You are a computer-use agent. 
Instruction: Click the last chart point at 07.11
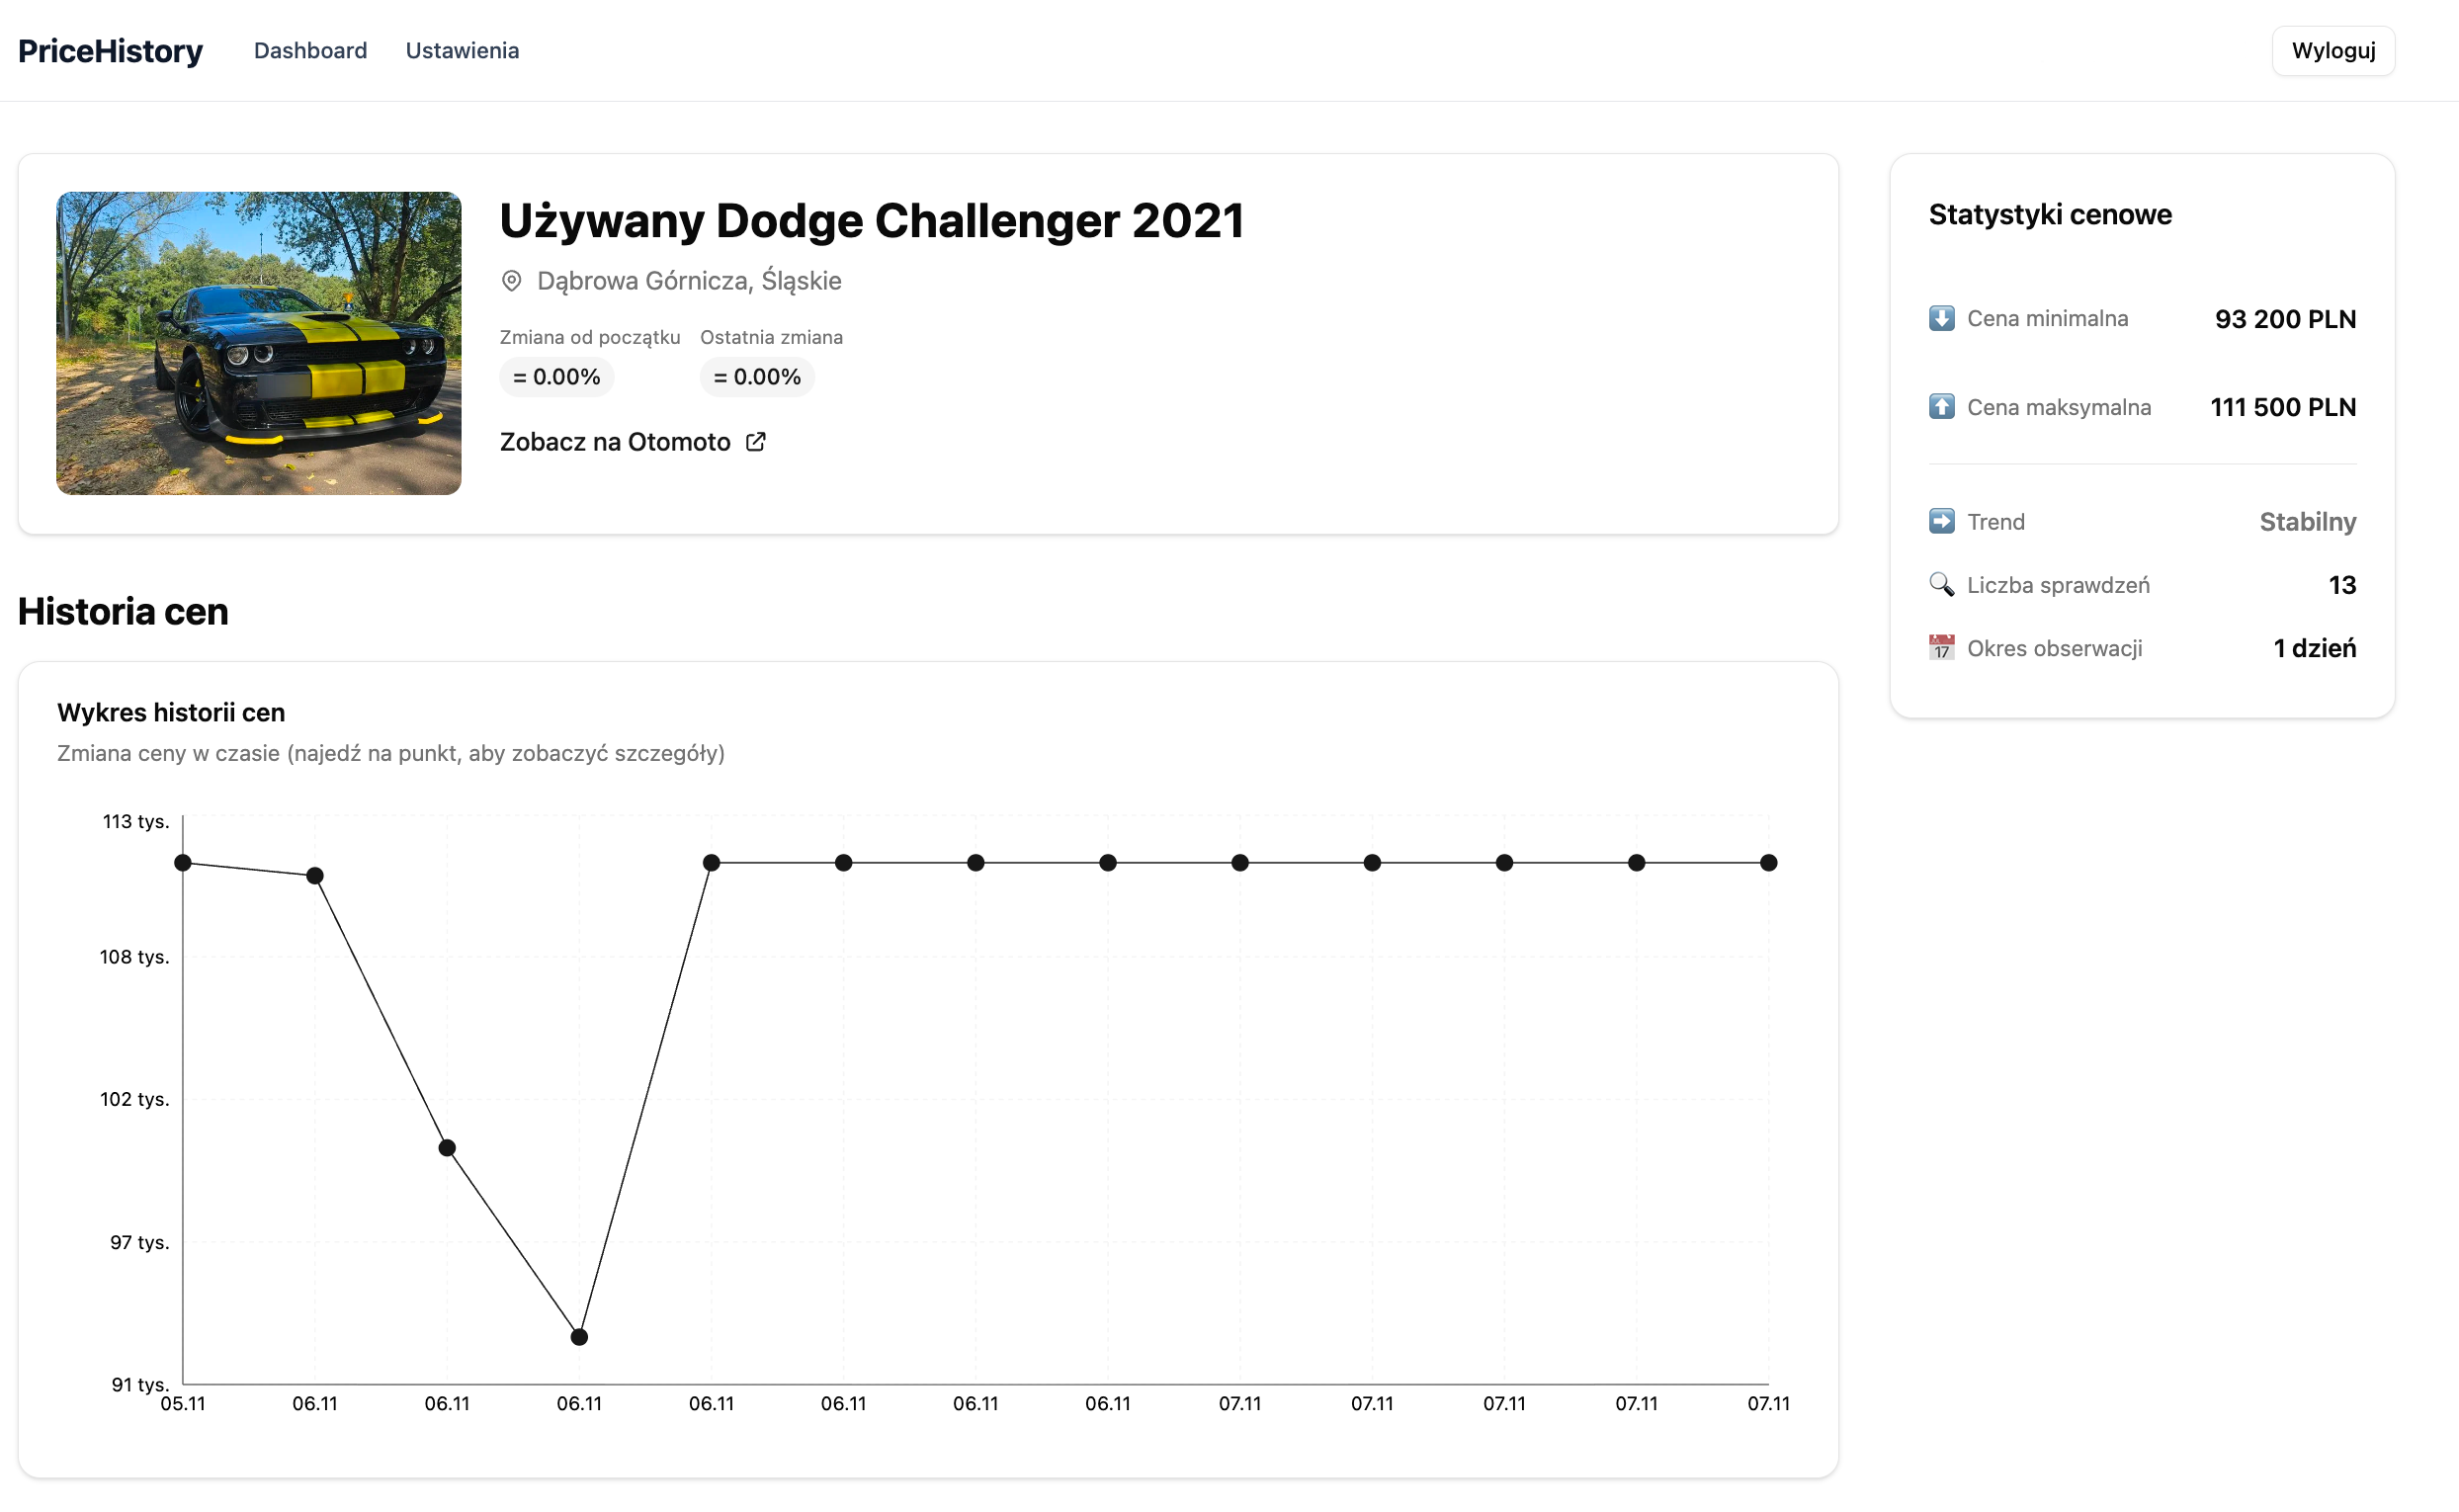[x=1768, y=863]
